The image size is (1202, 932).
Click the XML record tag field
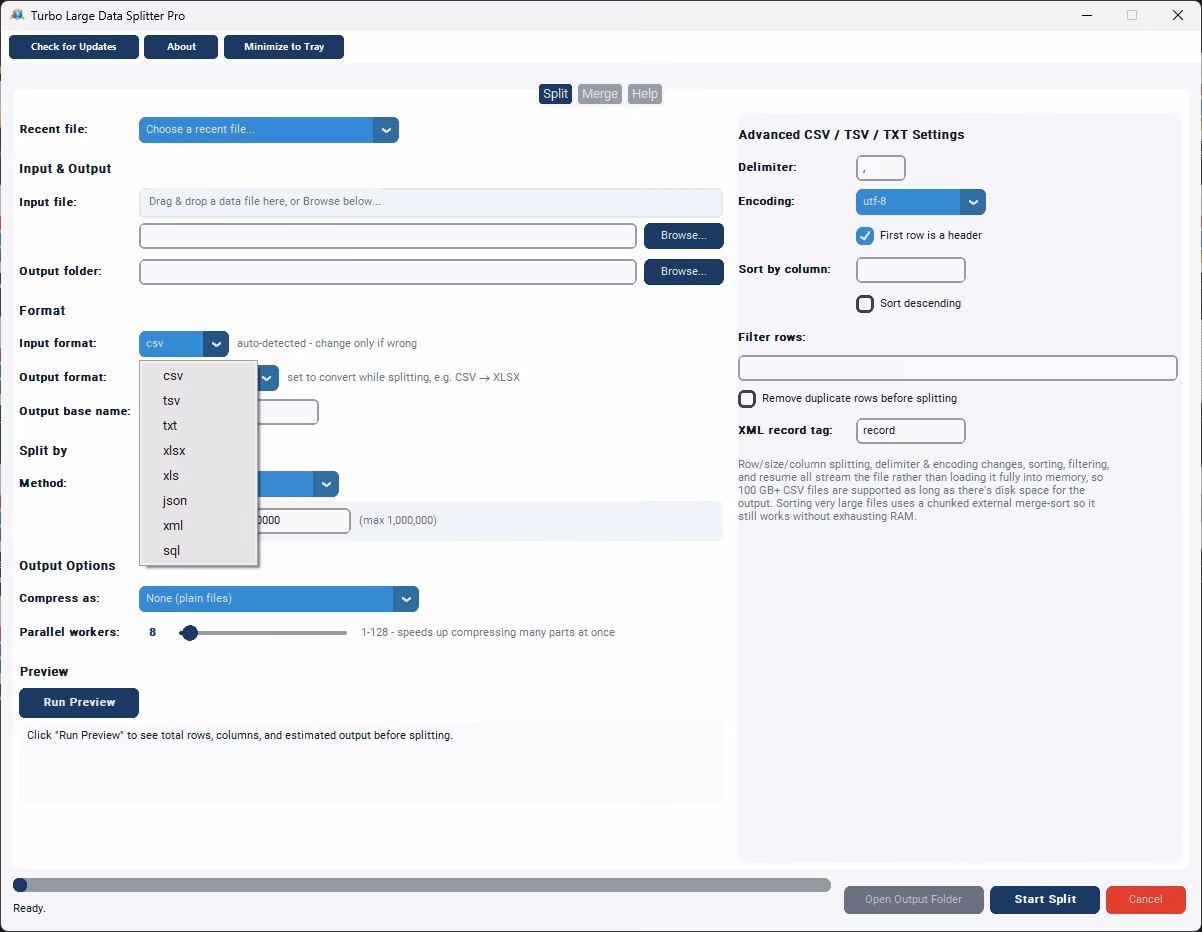911,431
